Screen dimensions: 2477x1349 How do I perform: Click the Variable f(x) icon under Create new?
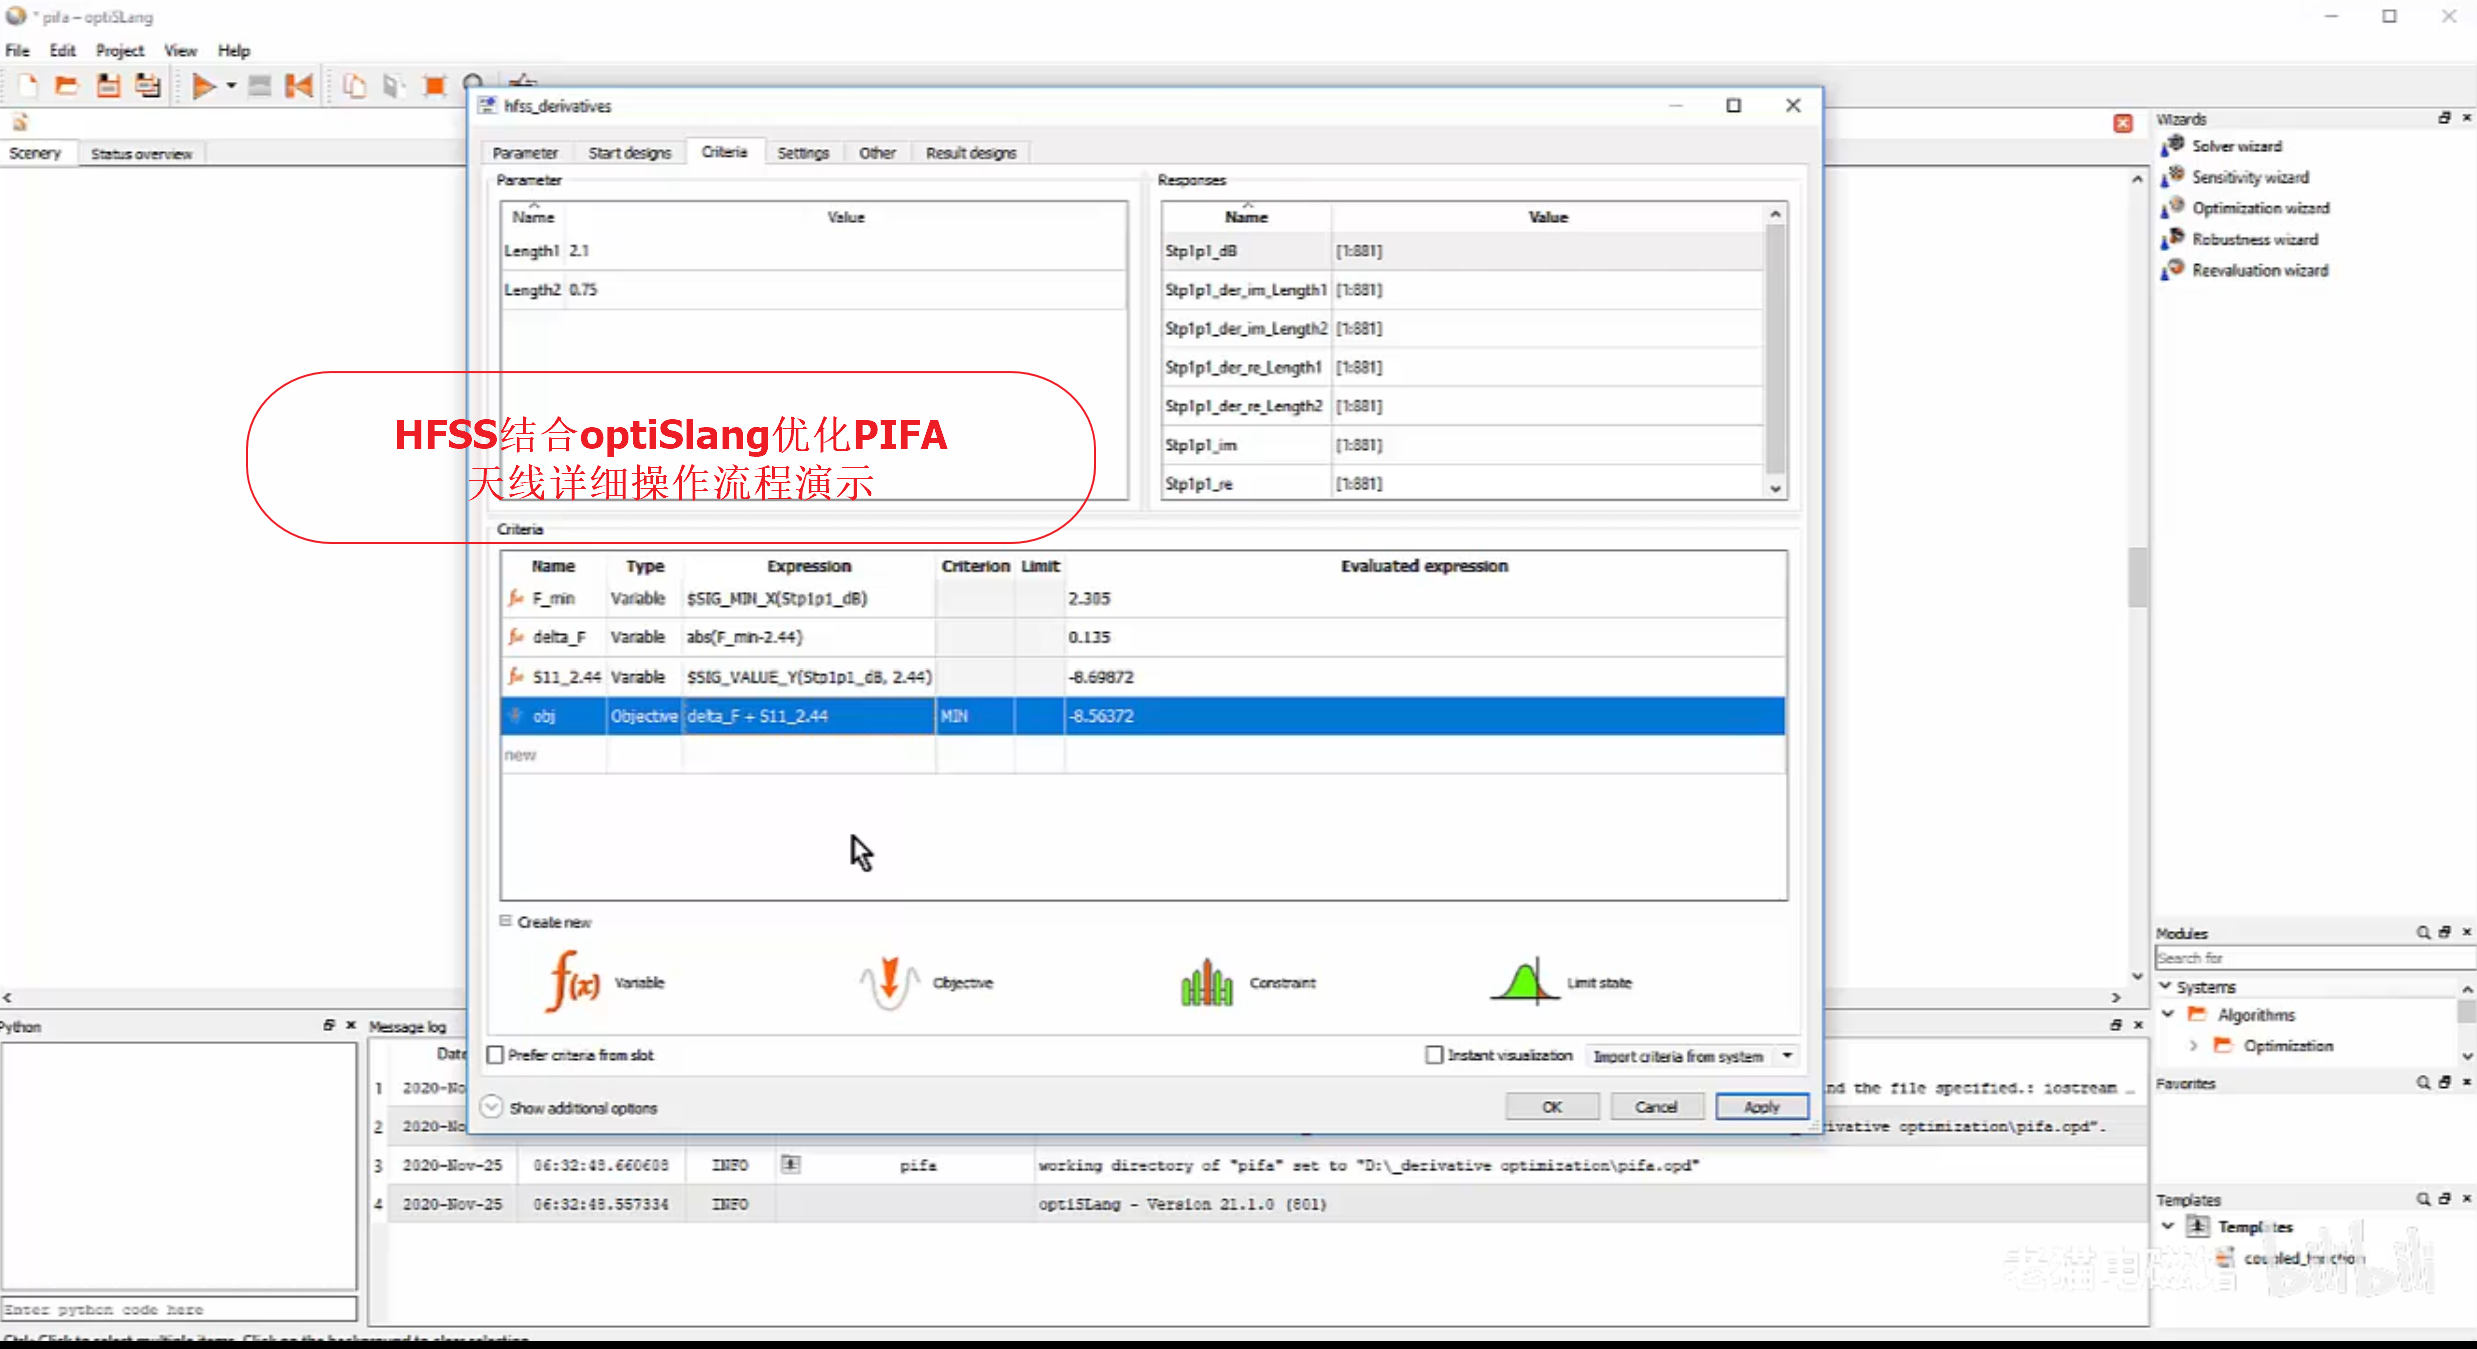(x=574, y=981)
